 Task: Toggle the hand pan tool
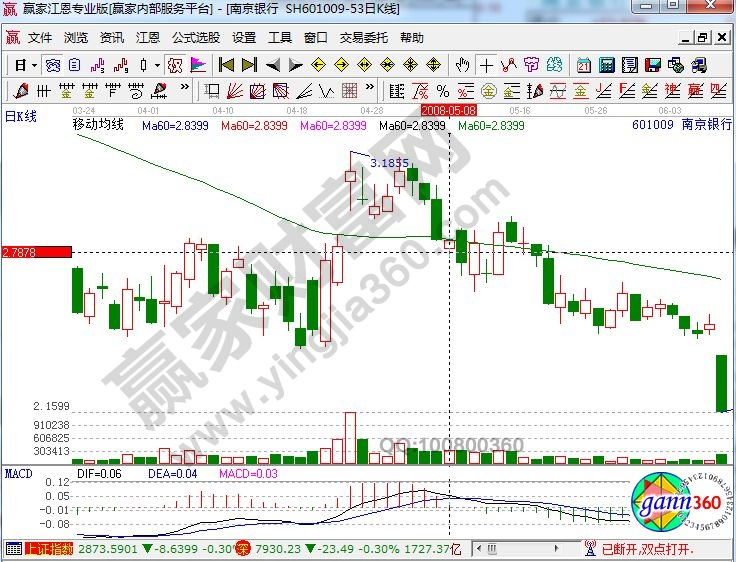pos(463,65)
